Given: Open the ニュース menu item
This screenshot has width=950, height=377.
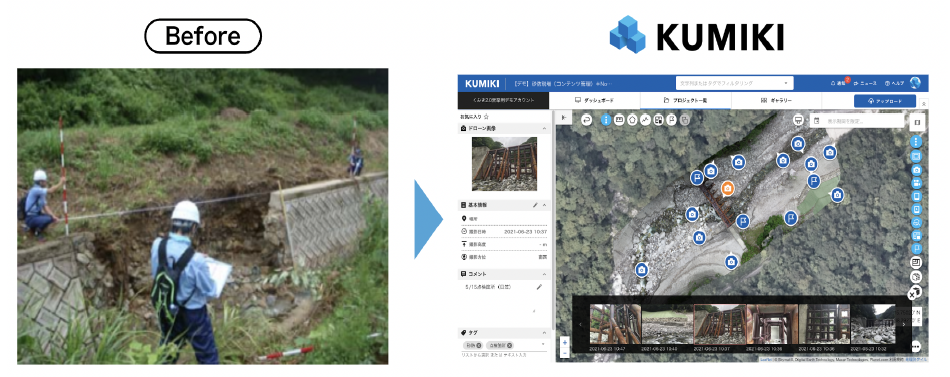Looking at the screenshot, I should tap(865, 83).
